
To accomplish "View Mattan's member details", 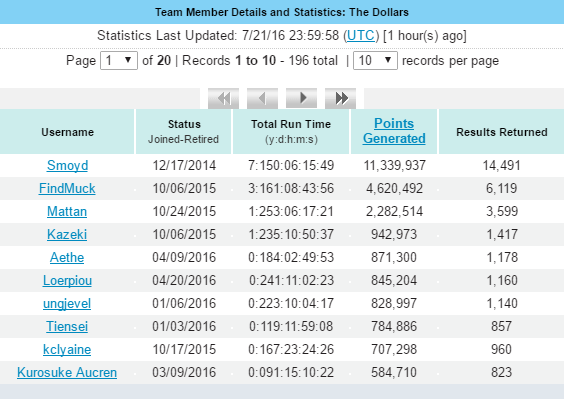I will click(67, 212).
